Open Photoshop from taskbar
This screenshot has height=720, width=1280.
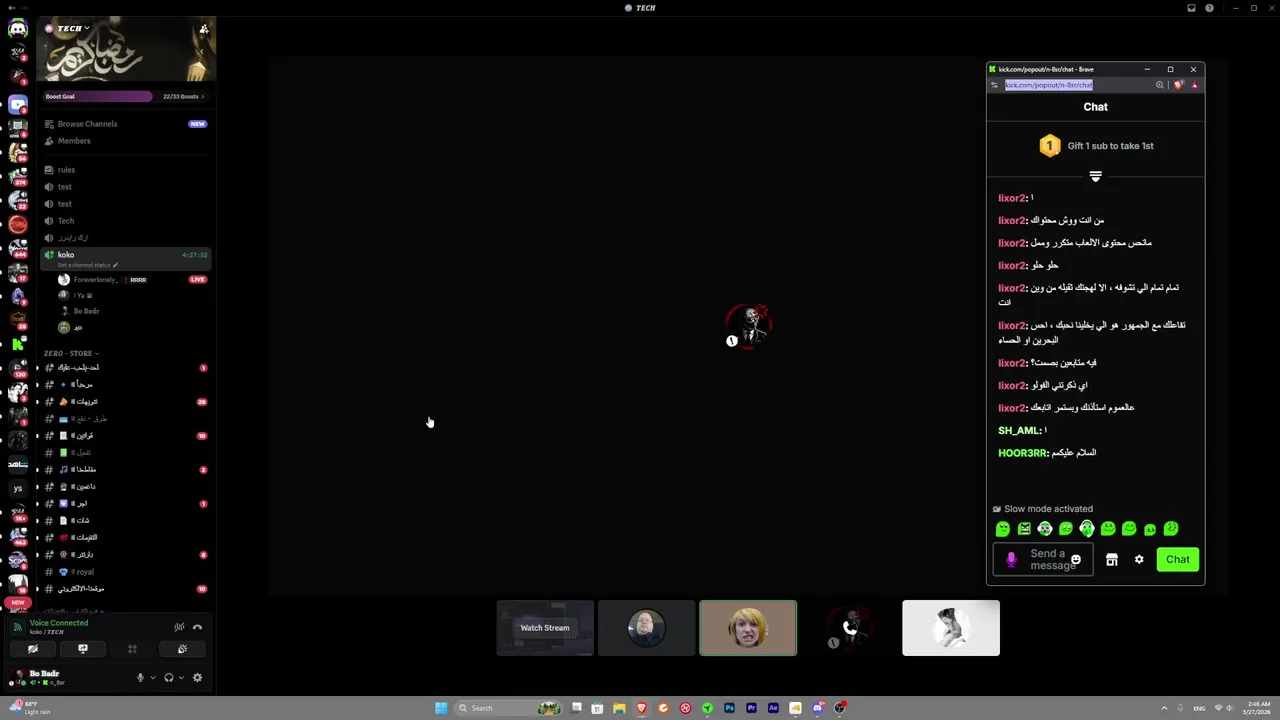(x=729, y=708)
